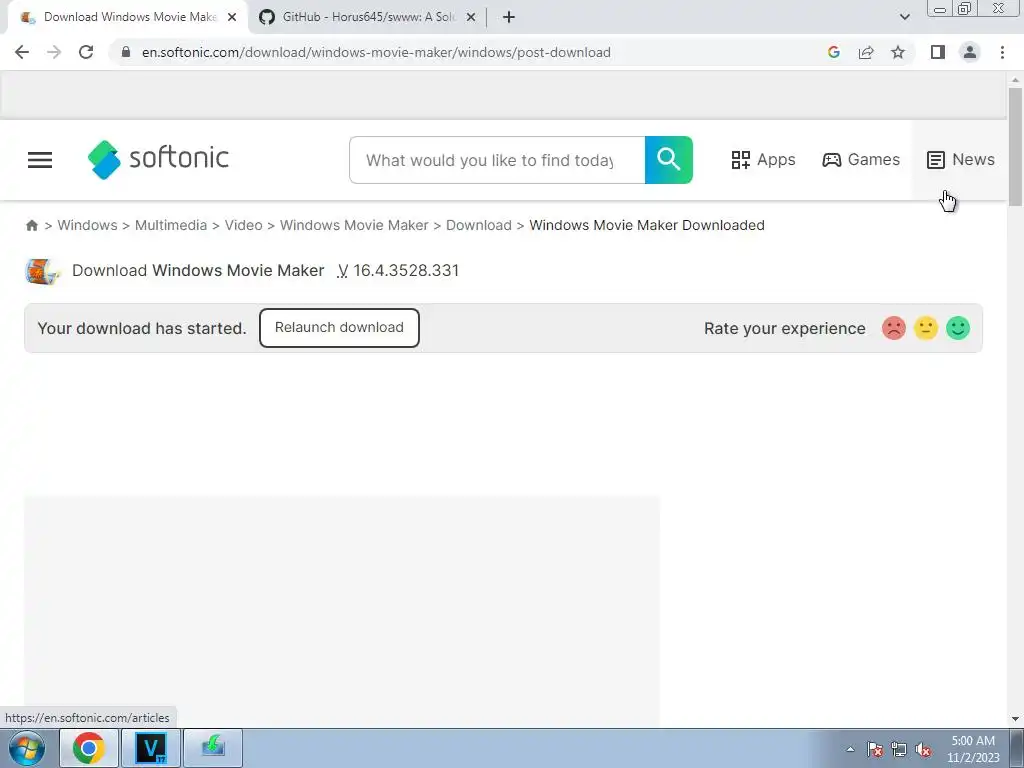Open Windows Movie Maker breadcrumb link

[x=354, y=225]
